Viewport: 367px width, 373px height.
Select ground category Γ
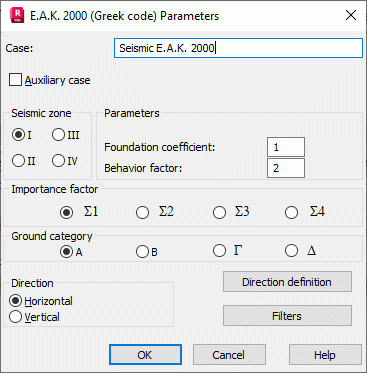click(x=219, y=251)
